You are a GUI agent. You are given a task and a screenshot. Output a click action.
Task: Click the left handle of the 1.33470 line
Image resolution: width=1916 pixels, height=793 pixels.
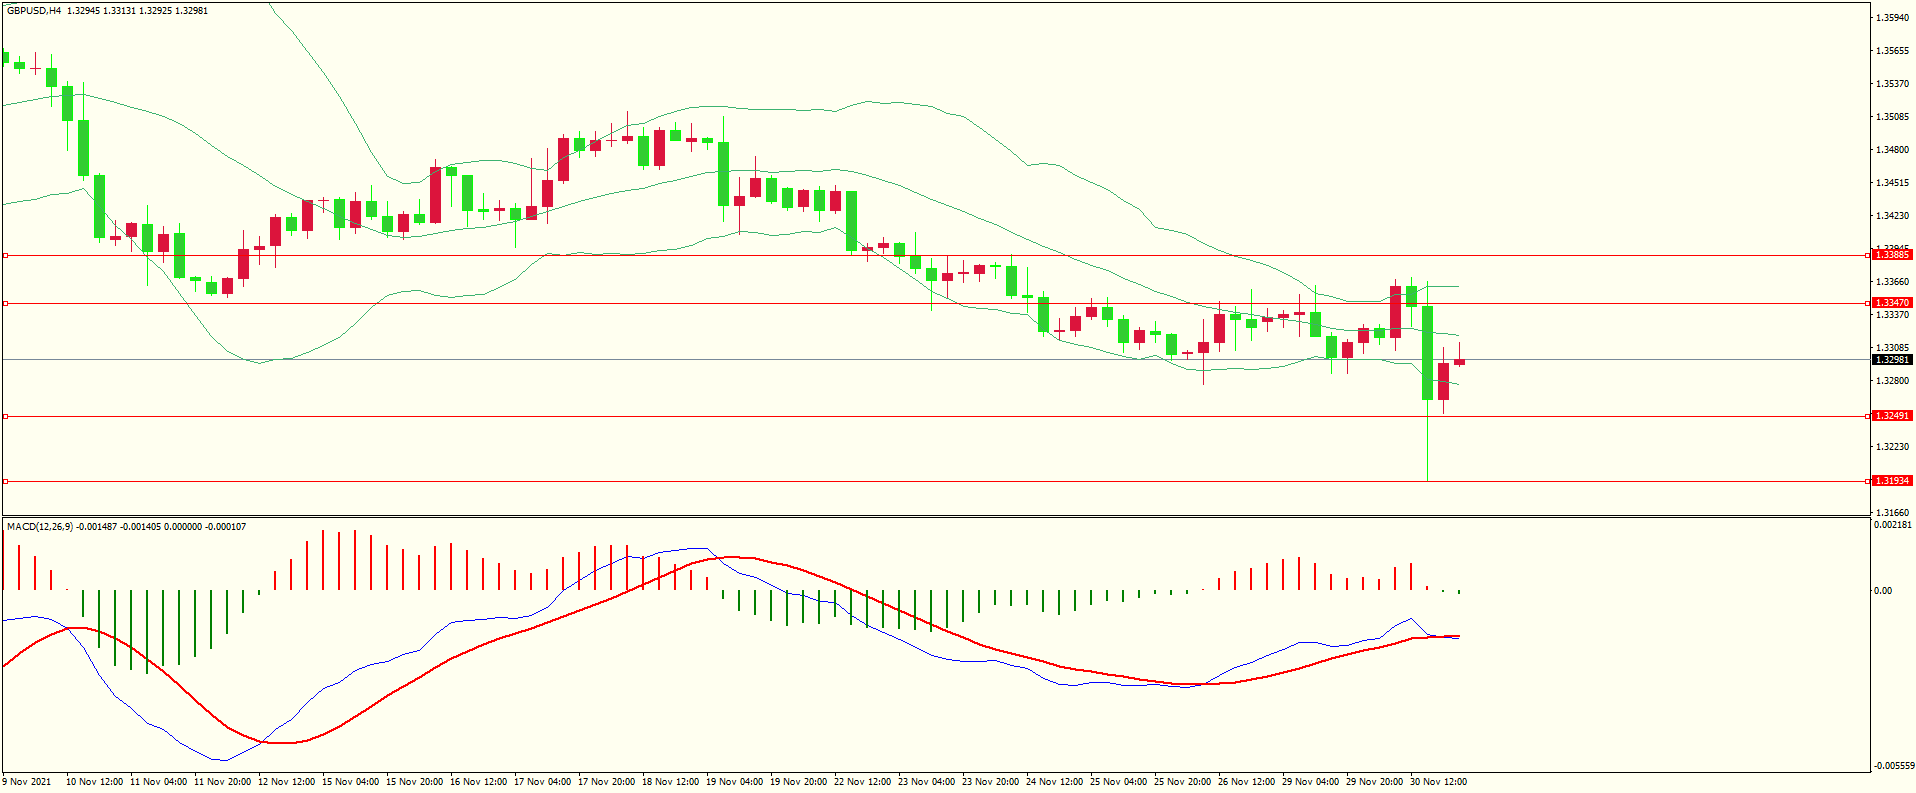pyautogui.click(x=5, y=303)
